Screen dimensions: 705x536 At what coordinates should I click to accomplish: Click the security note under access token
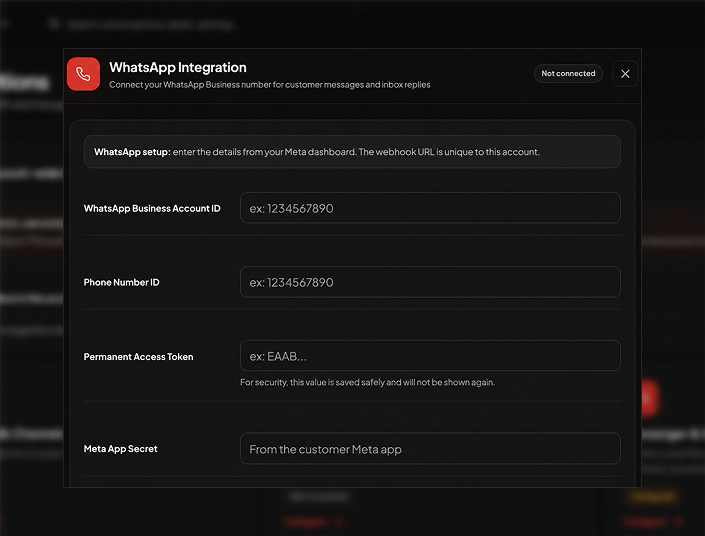[367, 382]
